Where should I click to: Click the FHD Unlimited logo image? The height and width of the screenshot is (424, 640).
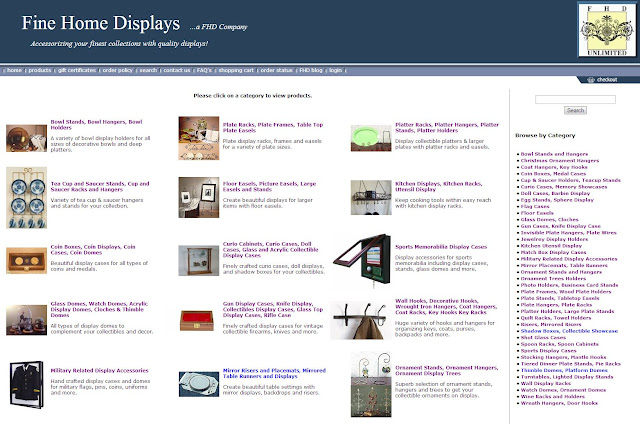tap(607, 29)
